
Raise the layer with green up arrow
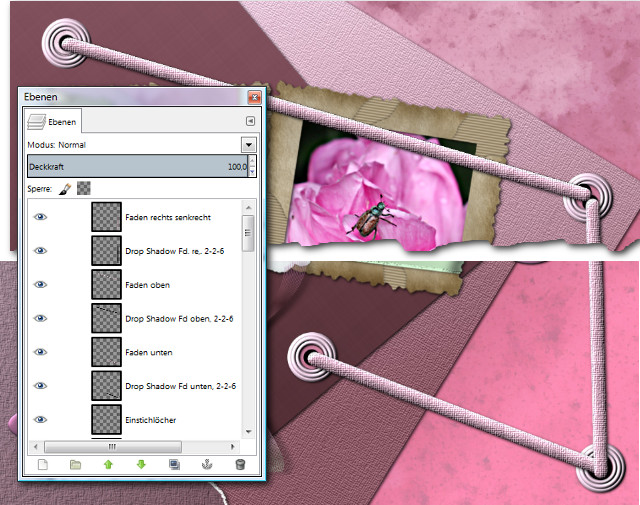click(x=108, y=464)
